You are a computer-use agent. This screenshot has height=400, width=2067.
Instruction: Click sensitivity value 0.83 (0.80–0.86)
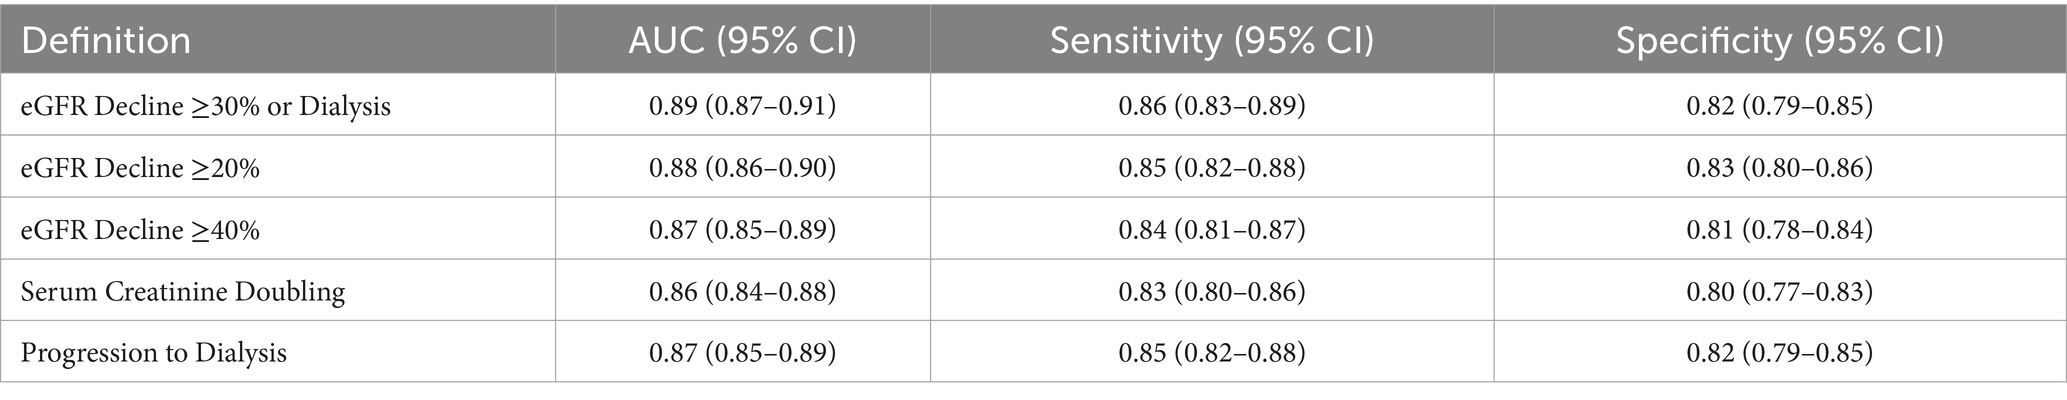coord(1211,292)
